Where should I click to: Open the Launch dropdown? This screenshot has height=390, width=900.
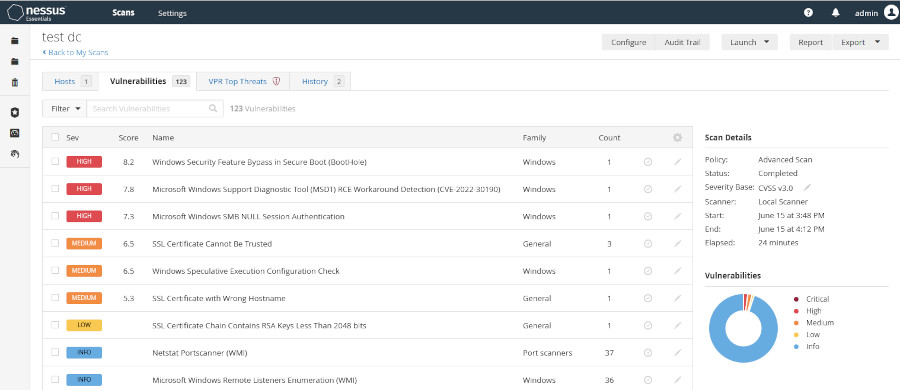pos(749,42)
